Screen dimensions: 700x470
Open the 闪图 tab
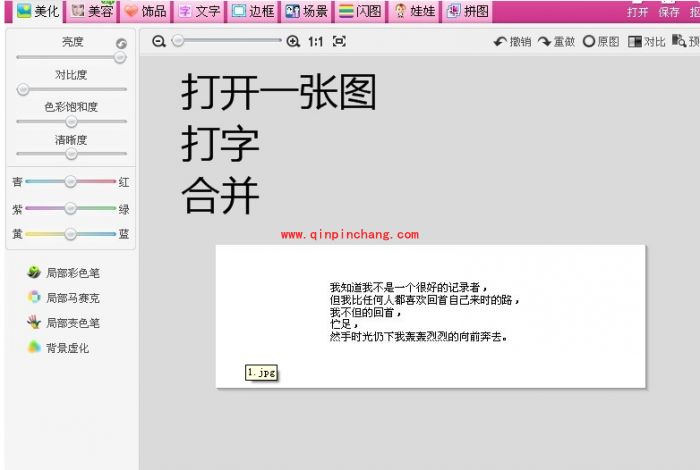pos(360,11)
